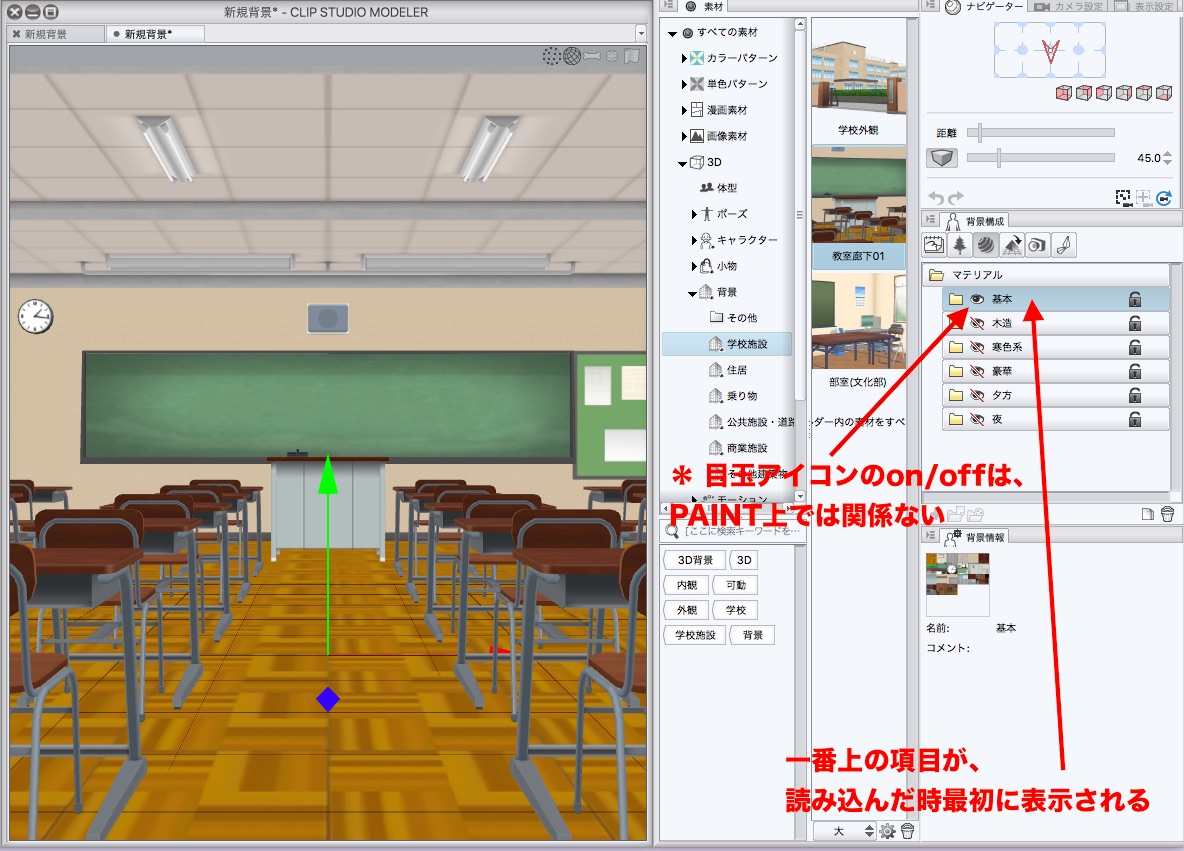The height and width of the screenshot is (851, 1184).
Task: Click the striped sphere icon in viewport
Action: click(612, 56)
